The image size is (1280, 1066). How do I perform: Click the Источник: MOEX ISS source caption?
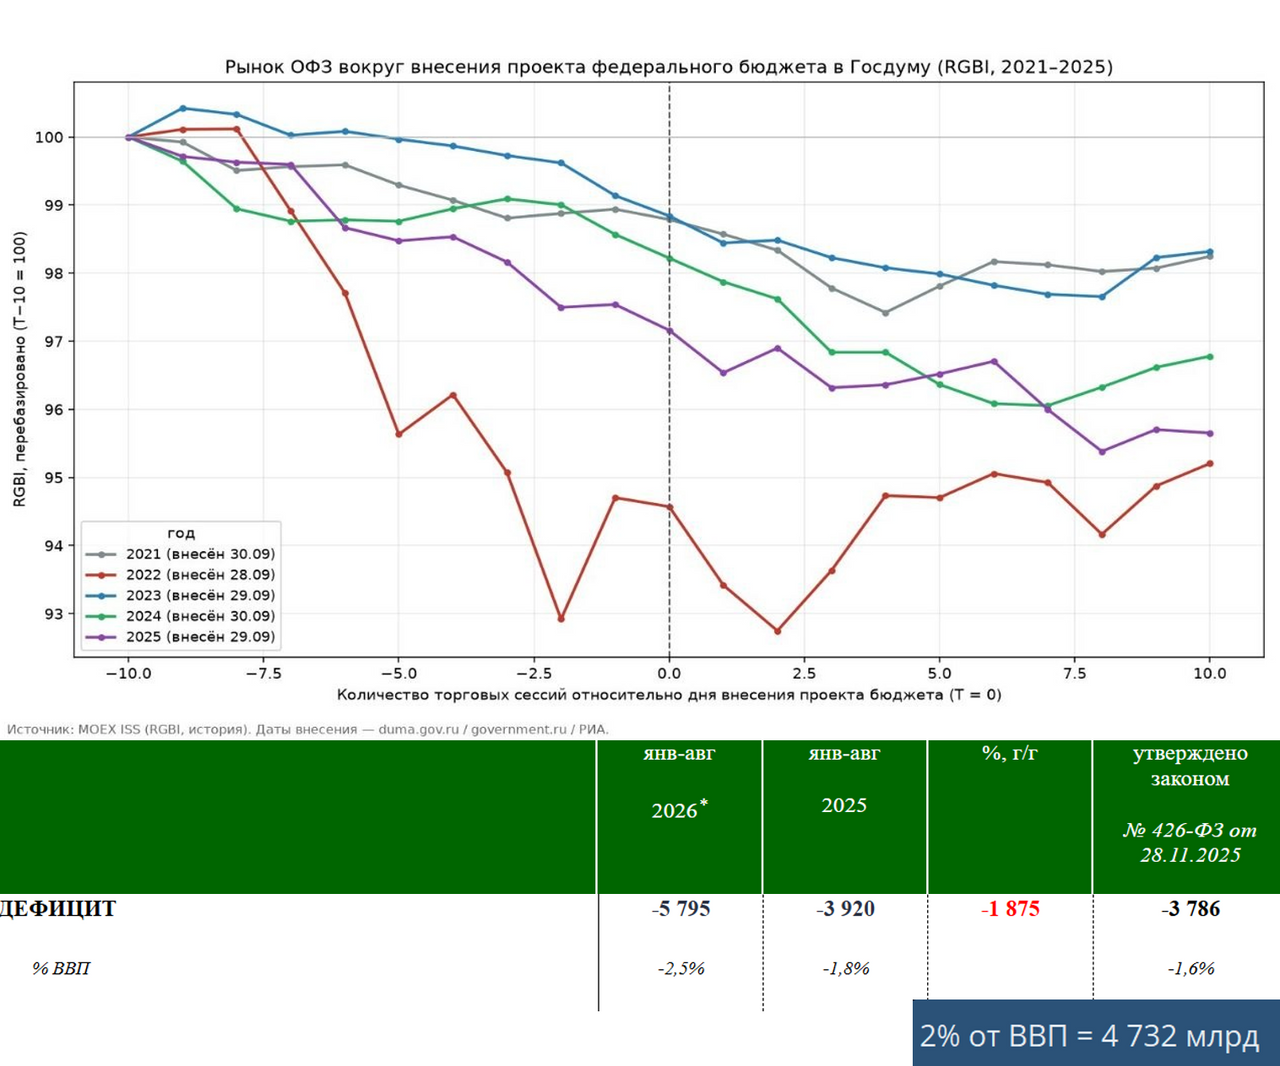click(x=308, y=729)
